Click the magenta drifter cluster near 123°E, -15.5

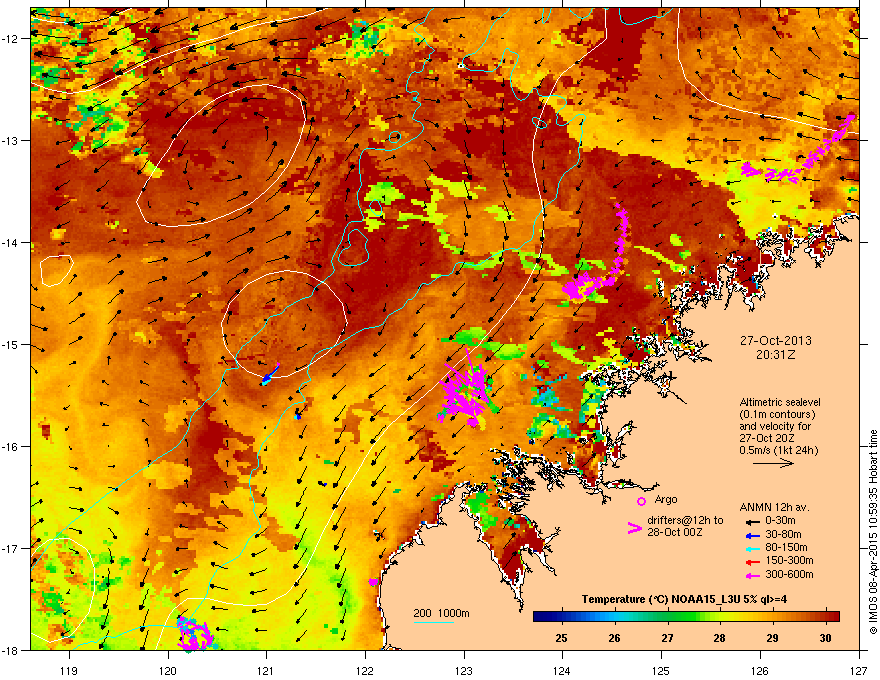pyautogui.click(x=467, y=393)
